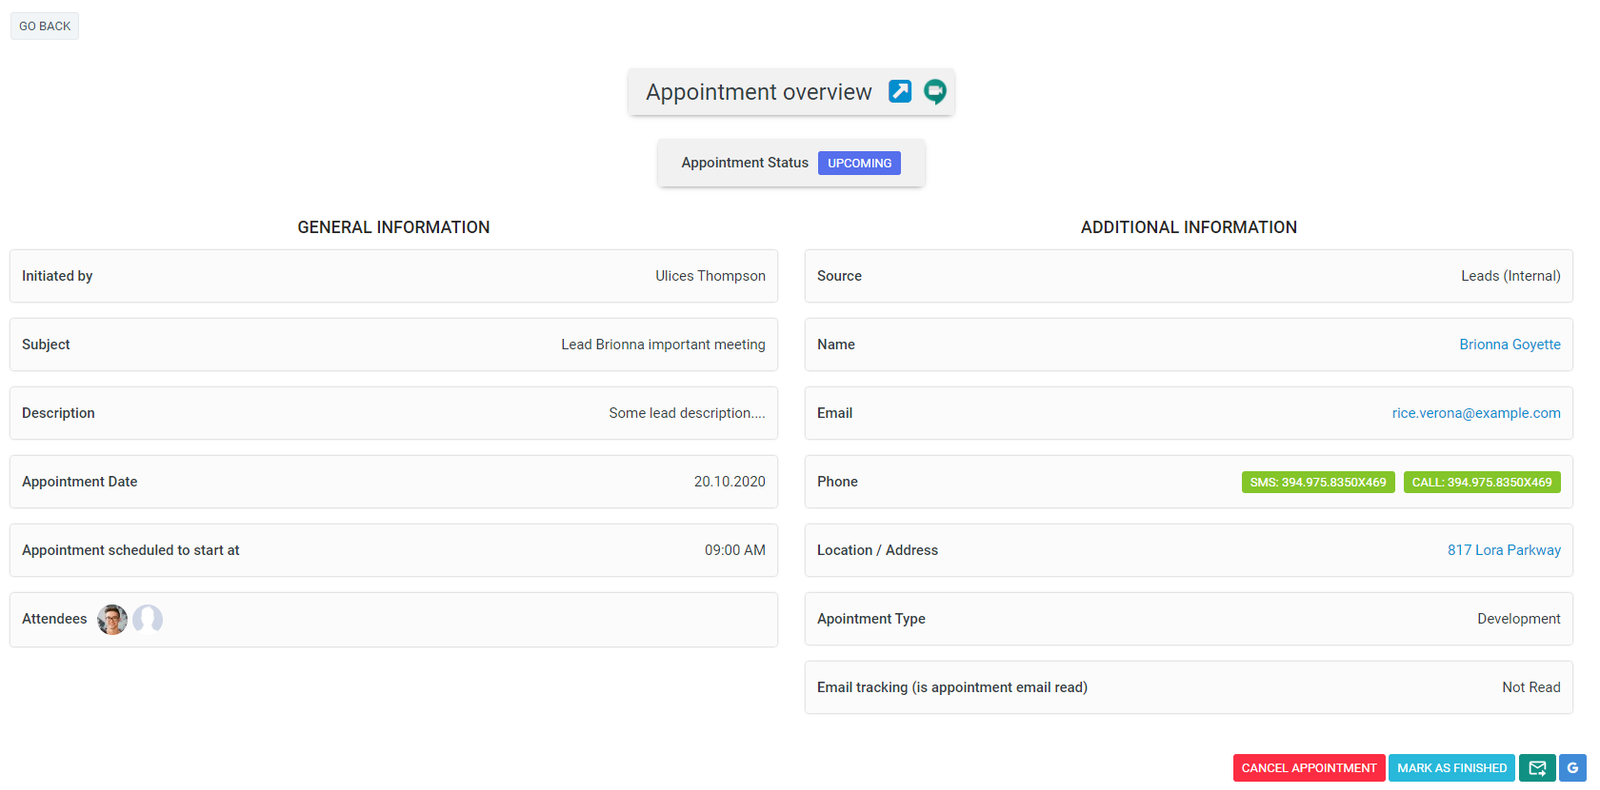This screenshot has width=1600, height=790.
Task: Click the rice.verona@example.com email link
Action: pyautogui.click(x=1475, y=413)
